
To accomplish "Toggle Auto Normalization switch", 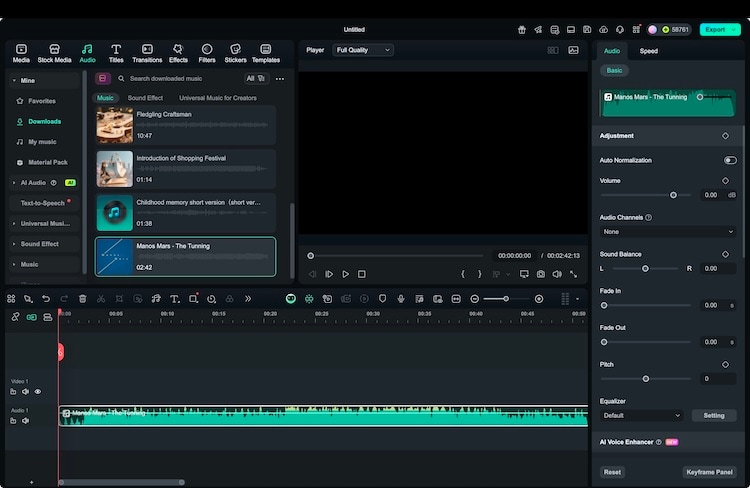I will (x=730, y=160).
